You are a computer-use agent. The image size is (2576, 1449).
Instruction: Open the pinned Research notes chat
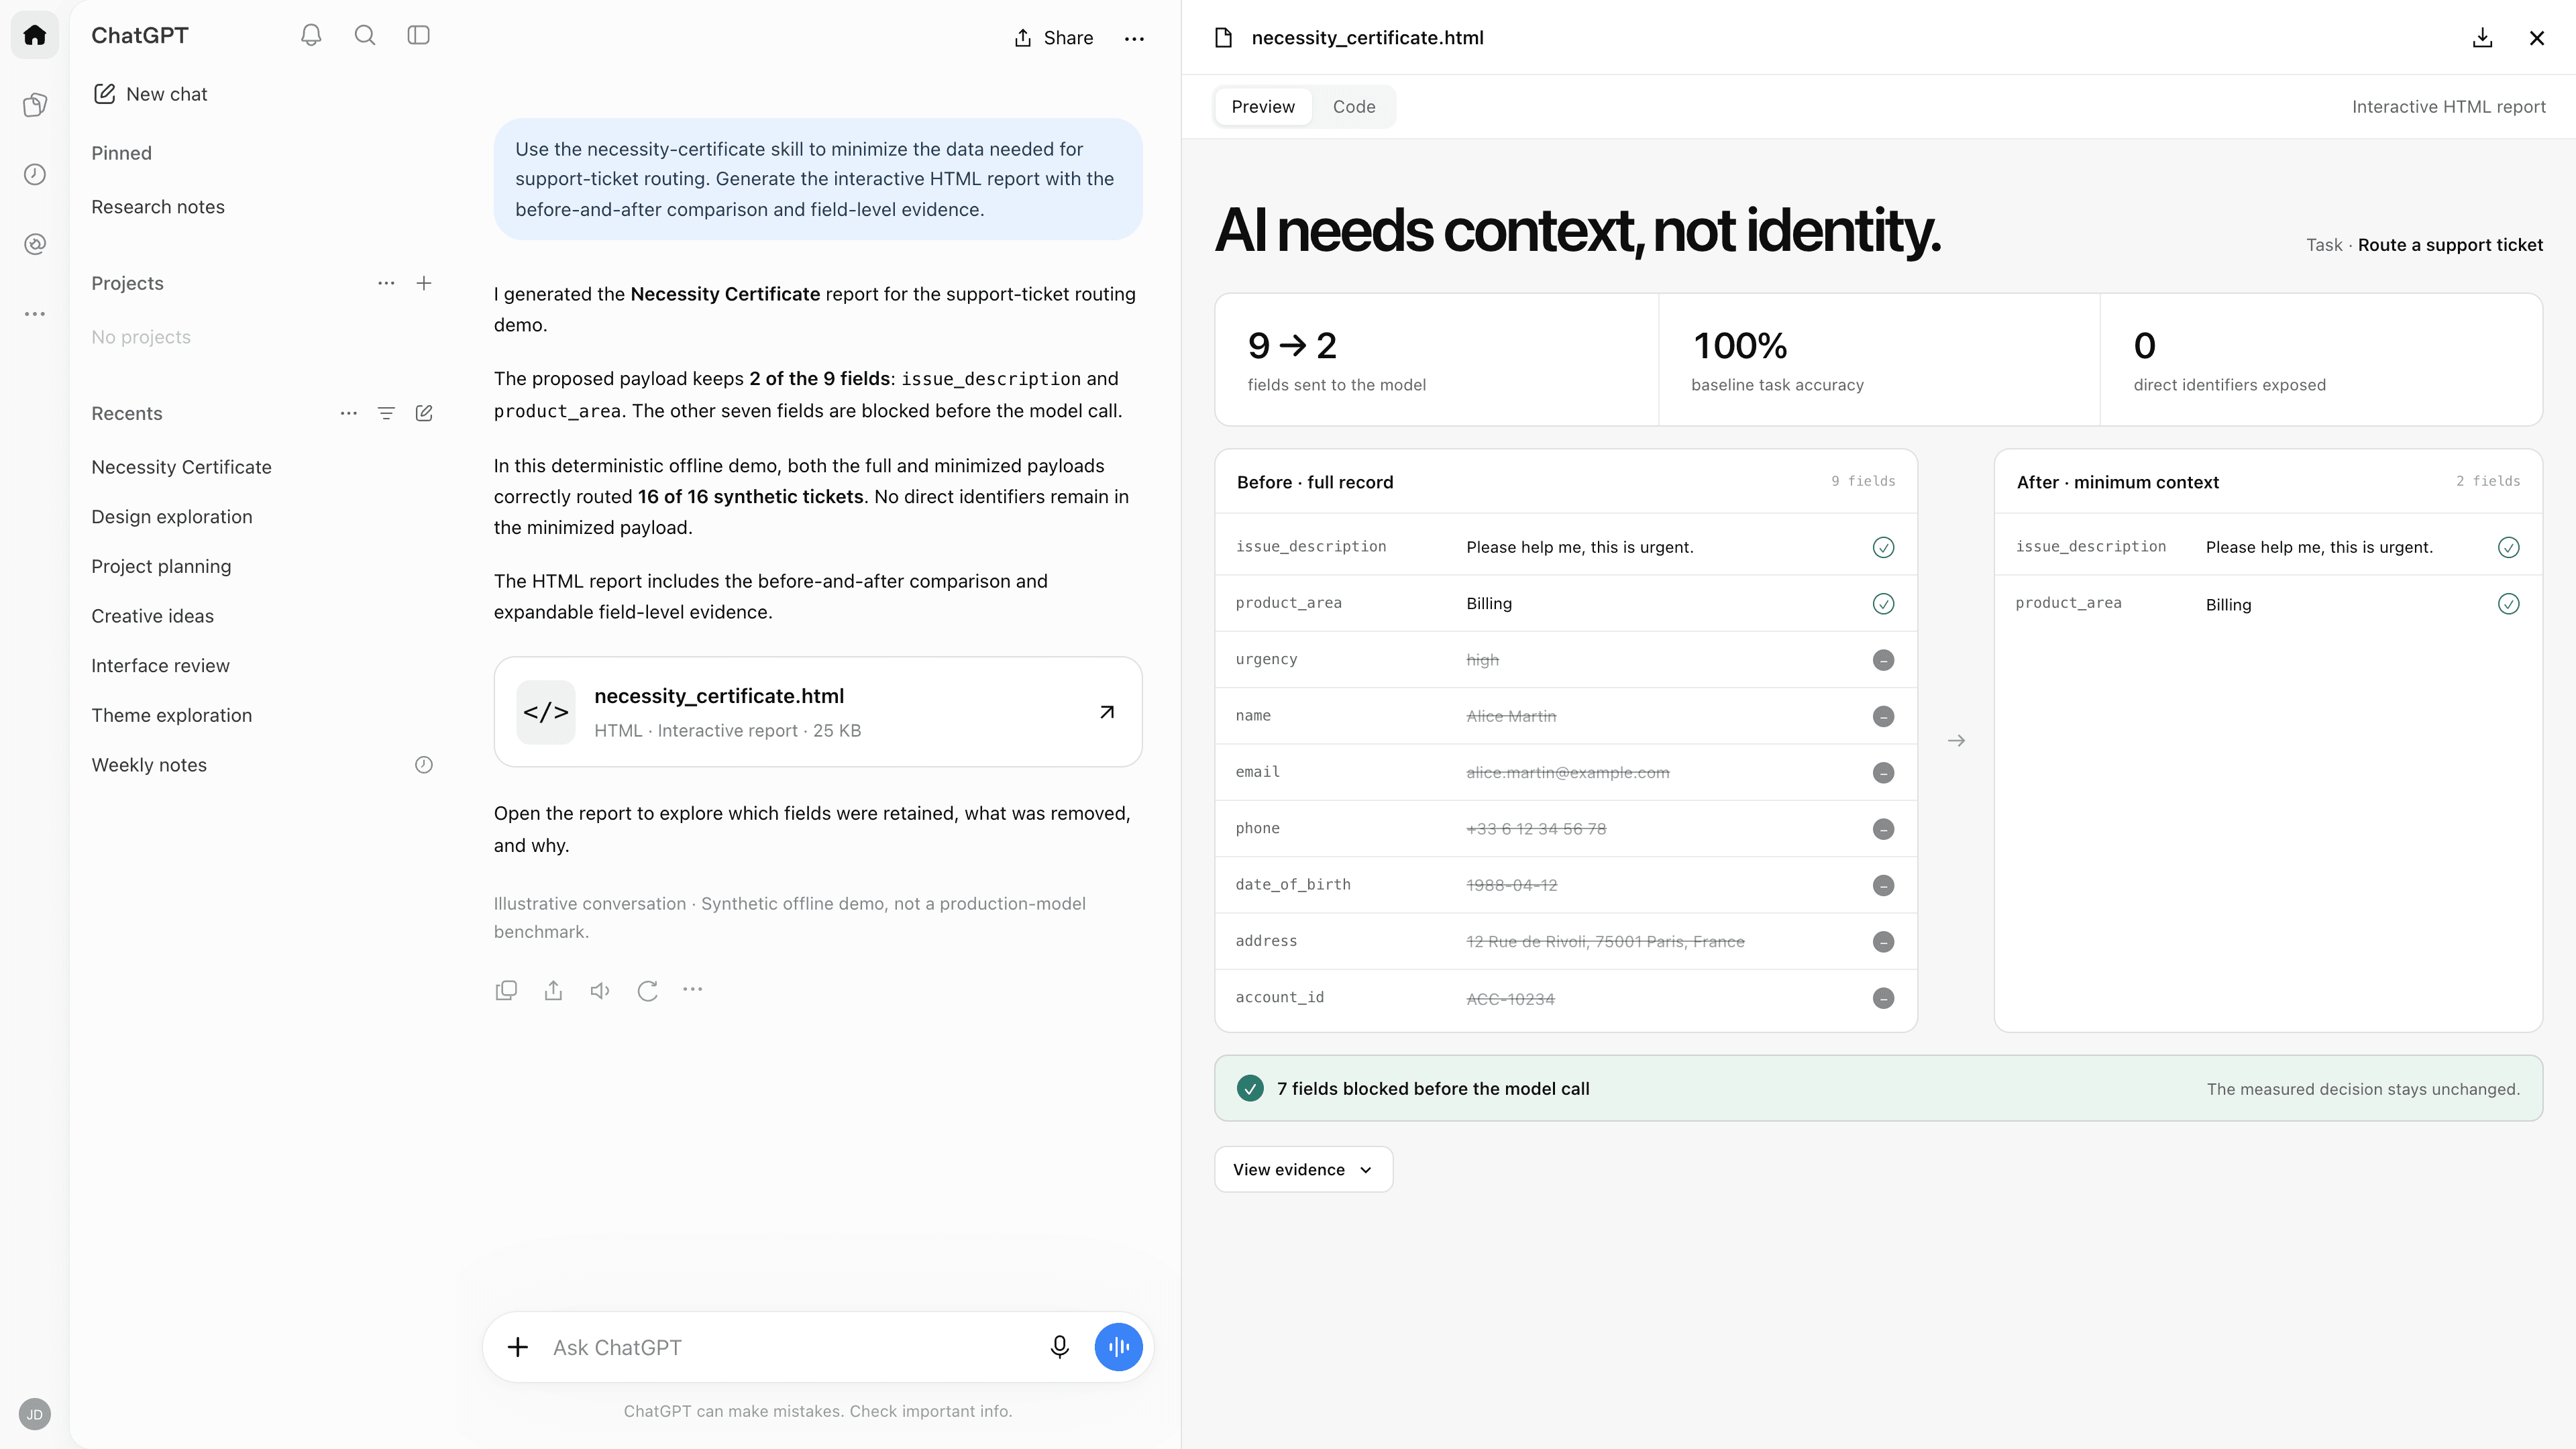(158, 207)
